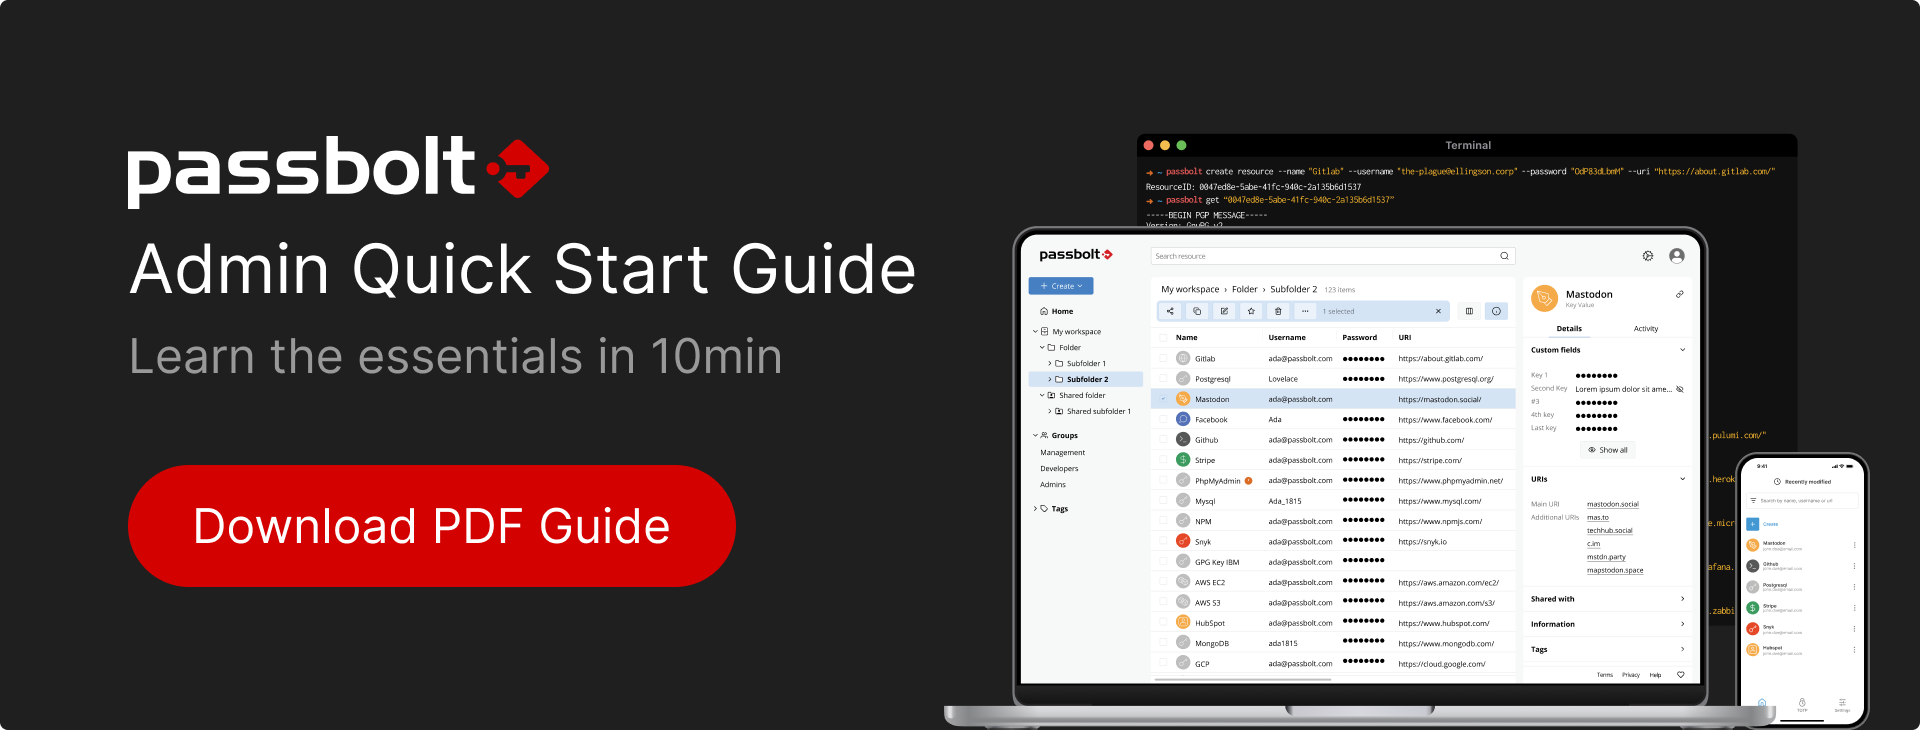This screenshot has width=1920, height=730.
Task: Click the Privacy footer link
Action: point(1631,675)
